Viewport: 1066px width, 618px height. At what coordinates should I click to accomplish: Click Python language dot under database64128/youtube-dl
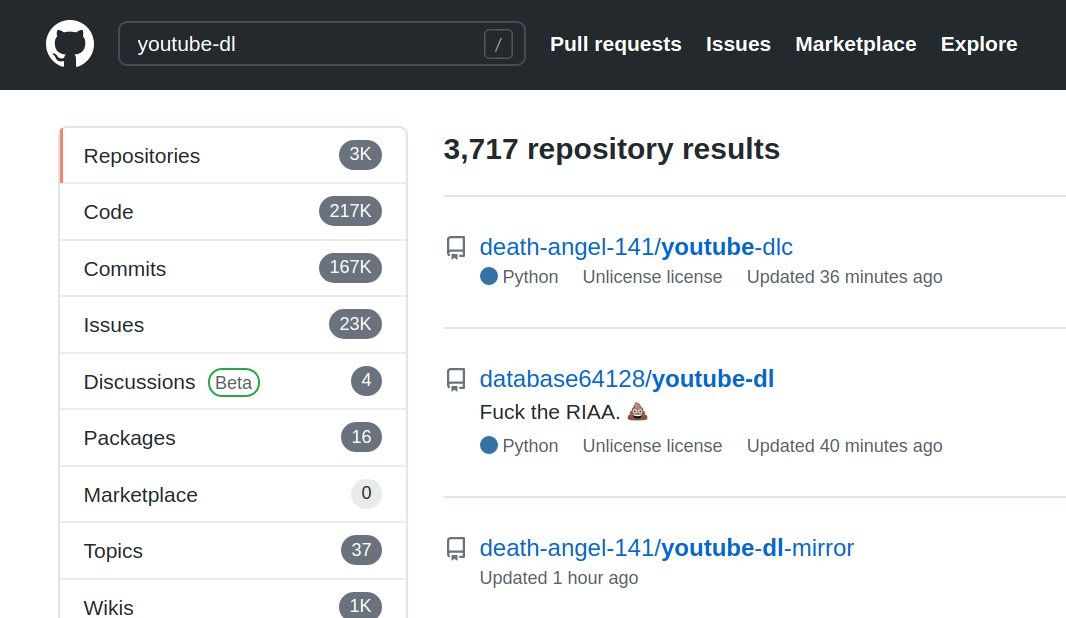tap(489, 445)
